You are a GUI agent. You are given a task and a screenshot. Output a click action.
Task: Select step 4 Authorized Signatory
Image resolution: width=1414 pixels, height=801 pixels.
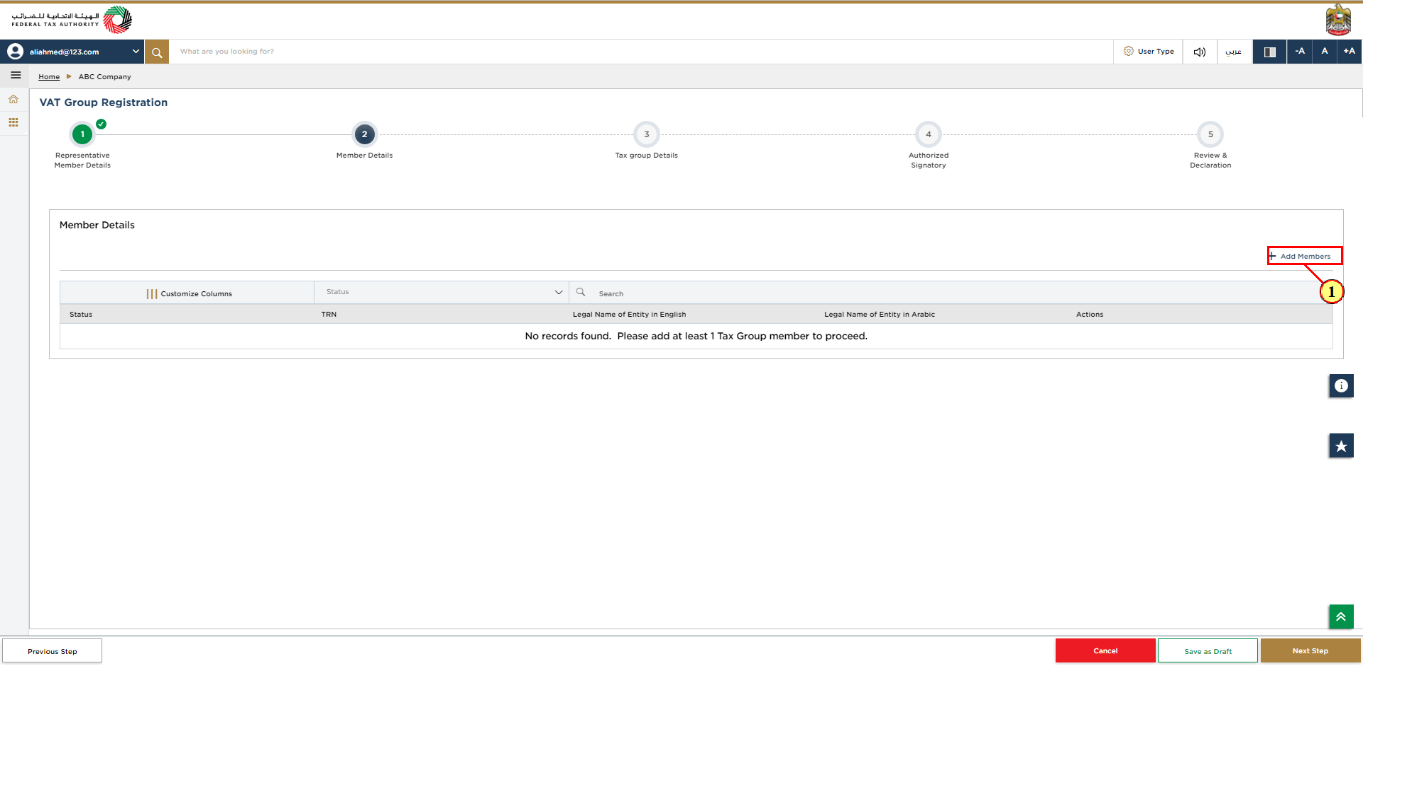(928, 134)
